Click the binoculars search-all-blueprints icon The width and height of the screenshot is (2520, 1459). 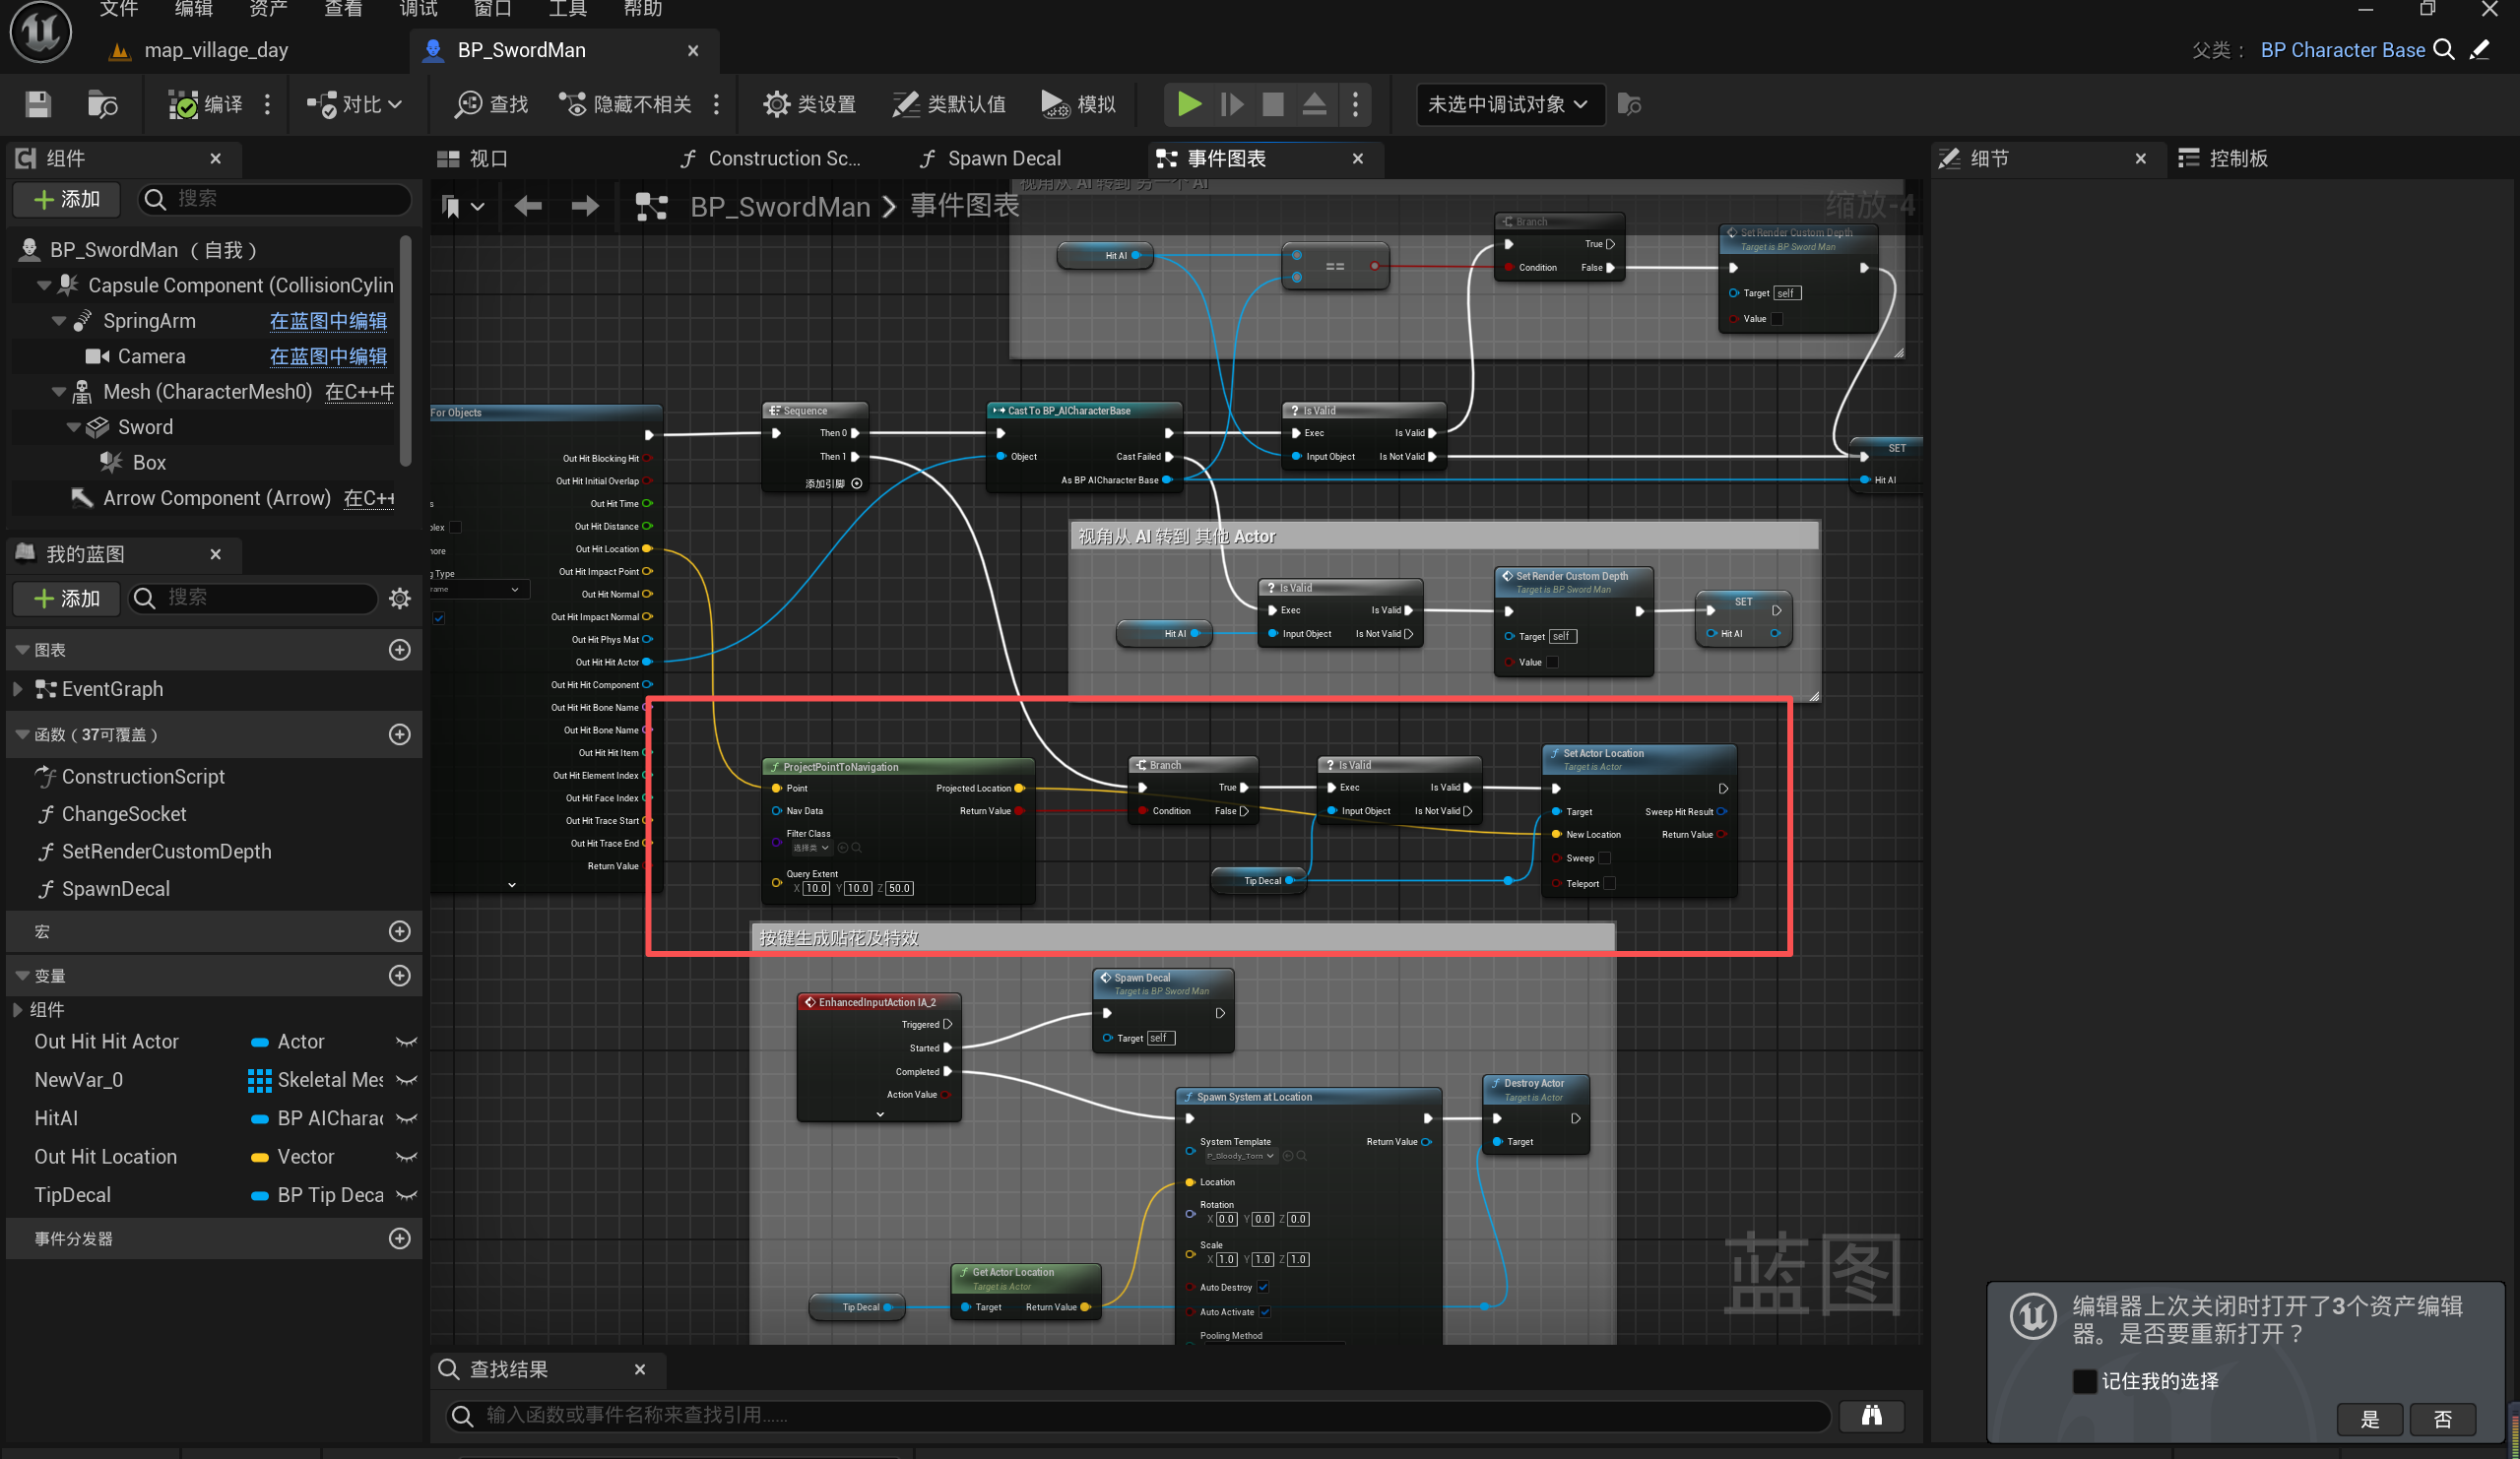pos(1871,1415)
